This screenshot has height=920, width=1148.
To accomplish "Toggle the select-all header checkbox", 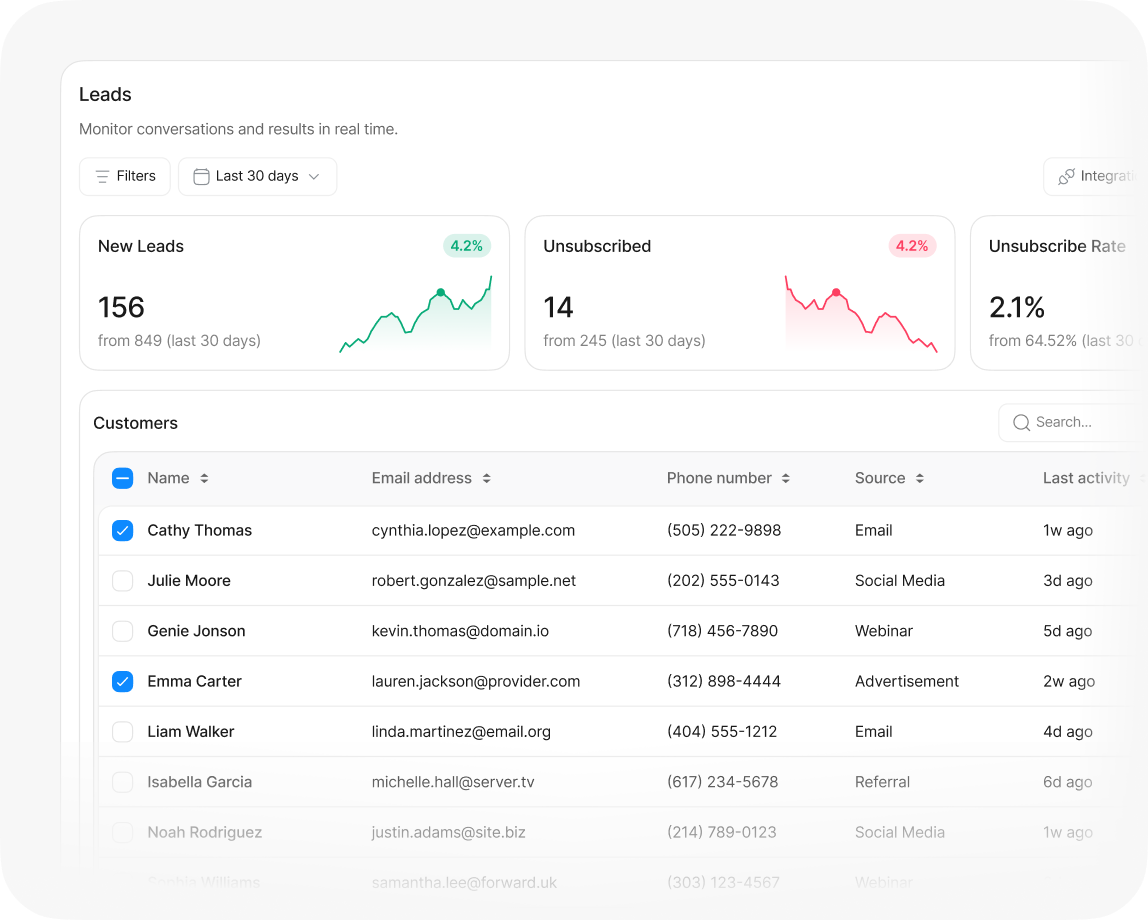I will (122, 478).
